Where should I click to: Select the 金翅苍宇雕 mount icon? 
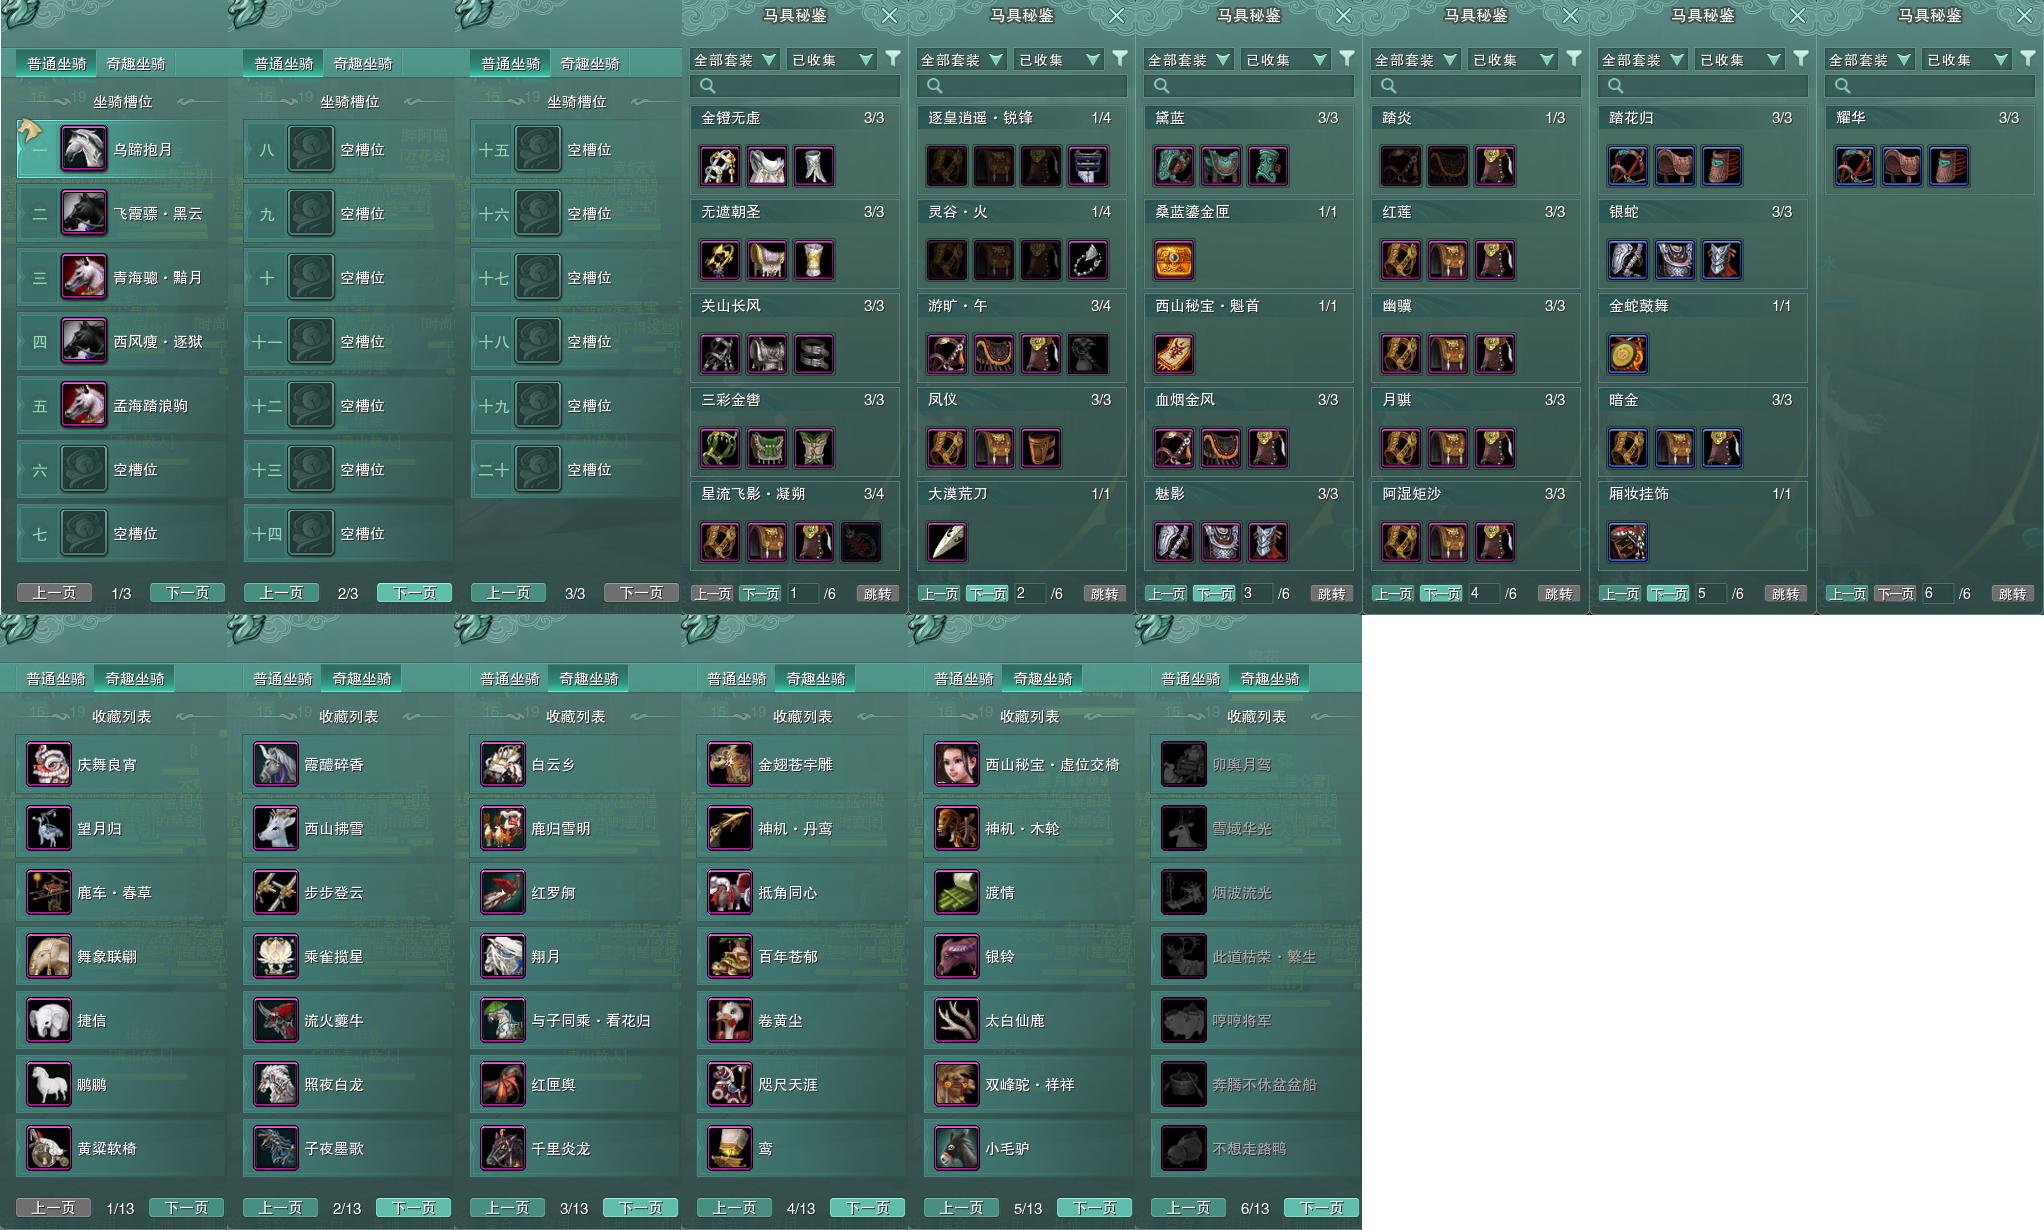click(730, 764)
